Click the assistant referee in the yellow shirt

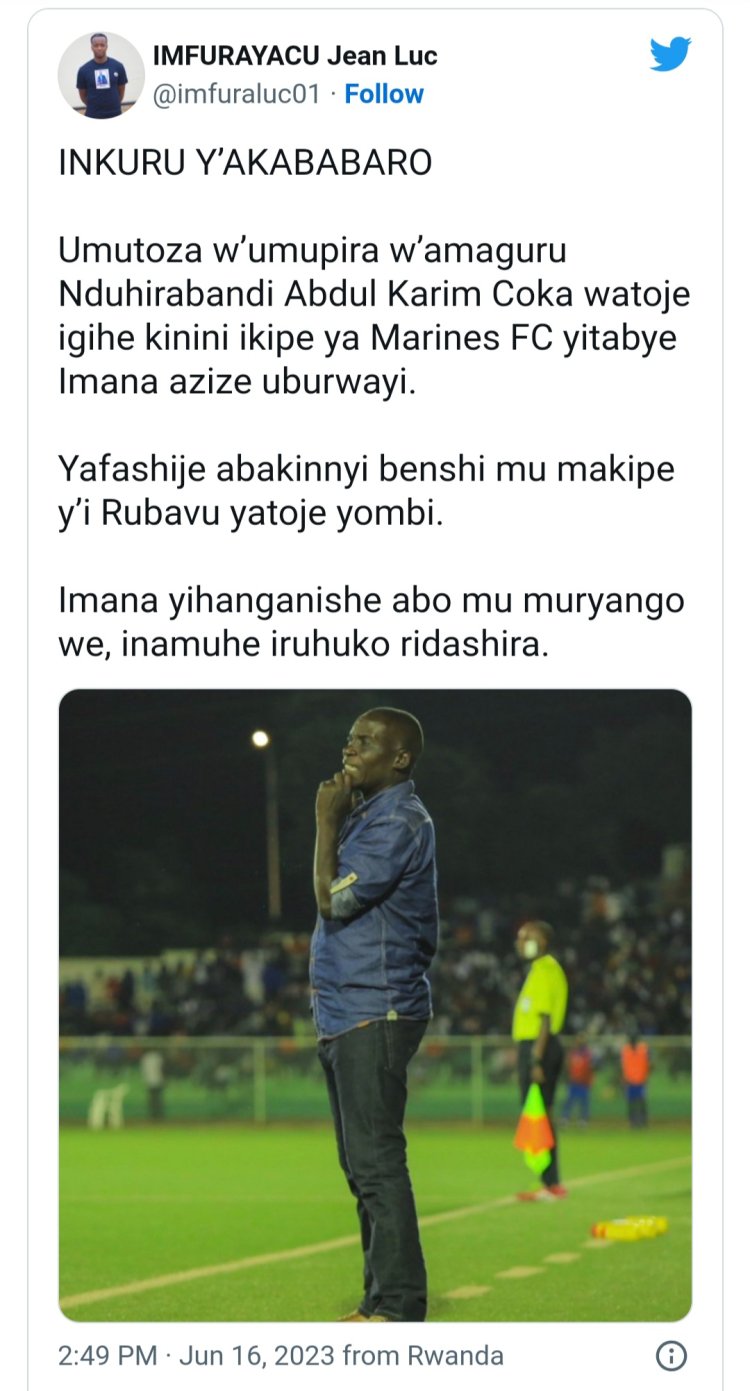(x=541, y=1060)
